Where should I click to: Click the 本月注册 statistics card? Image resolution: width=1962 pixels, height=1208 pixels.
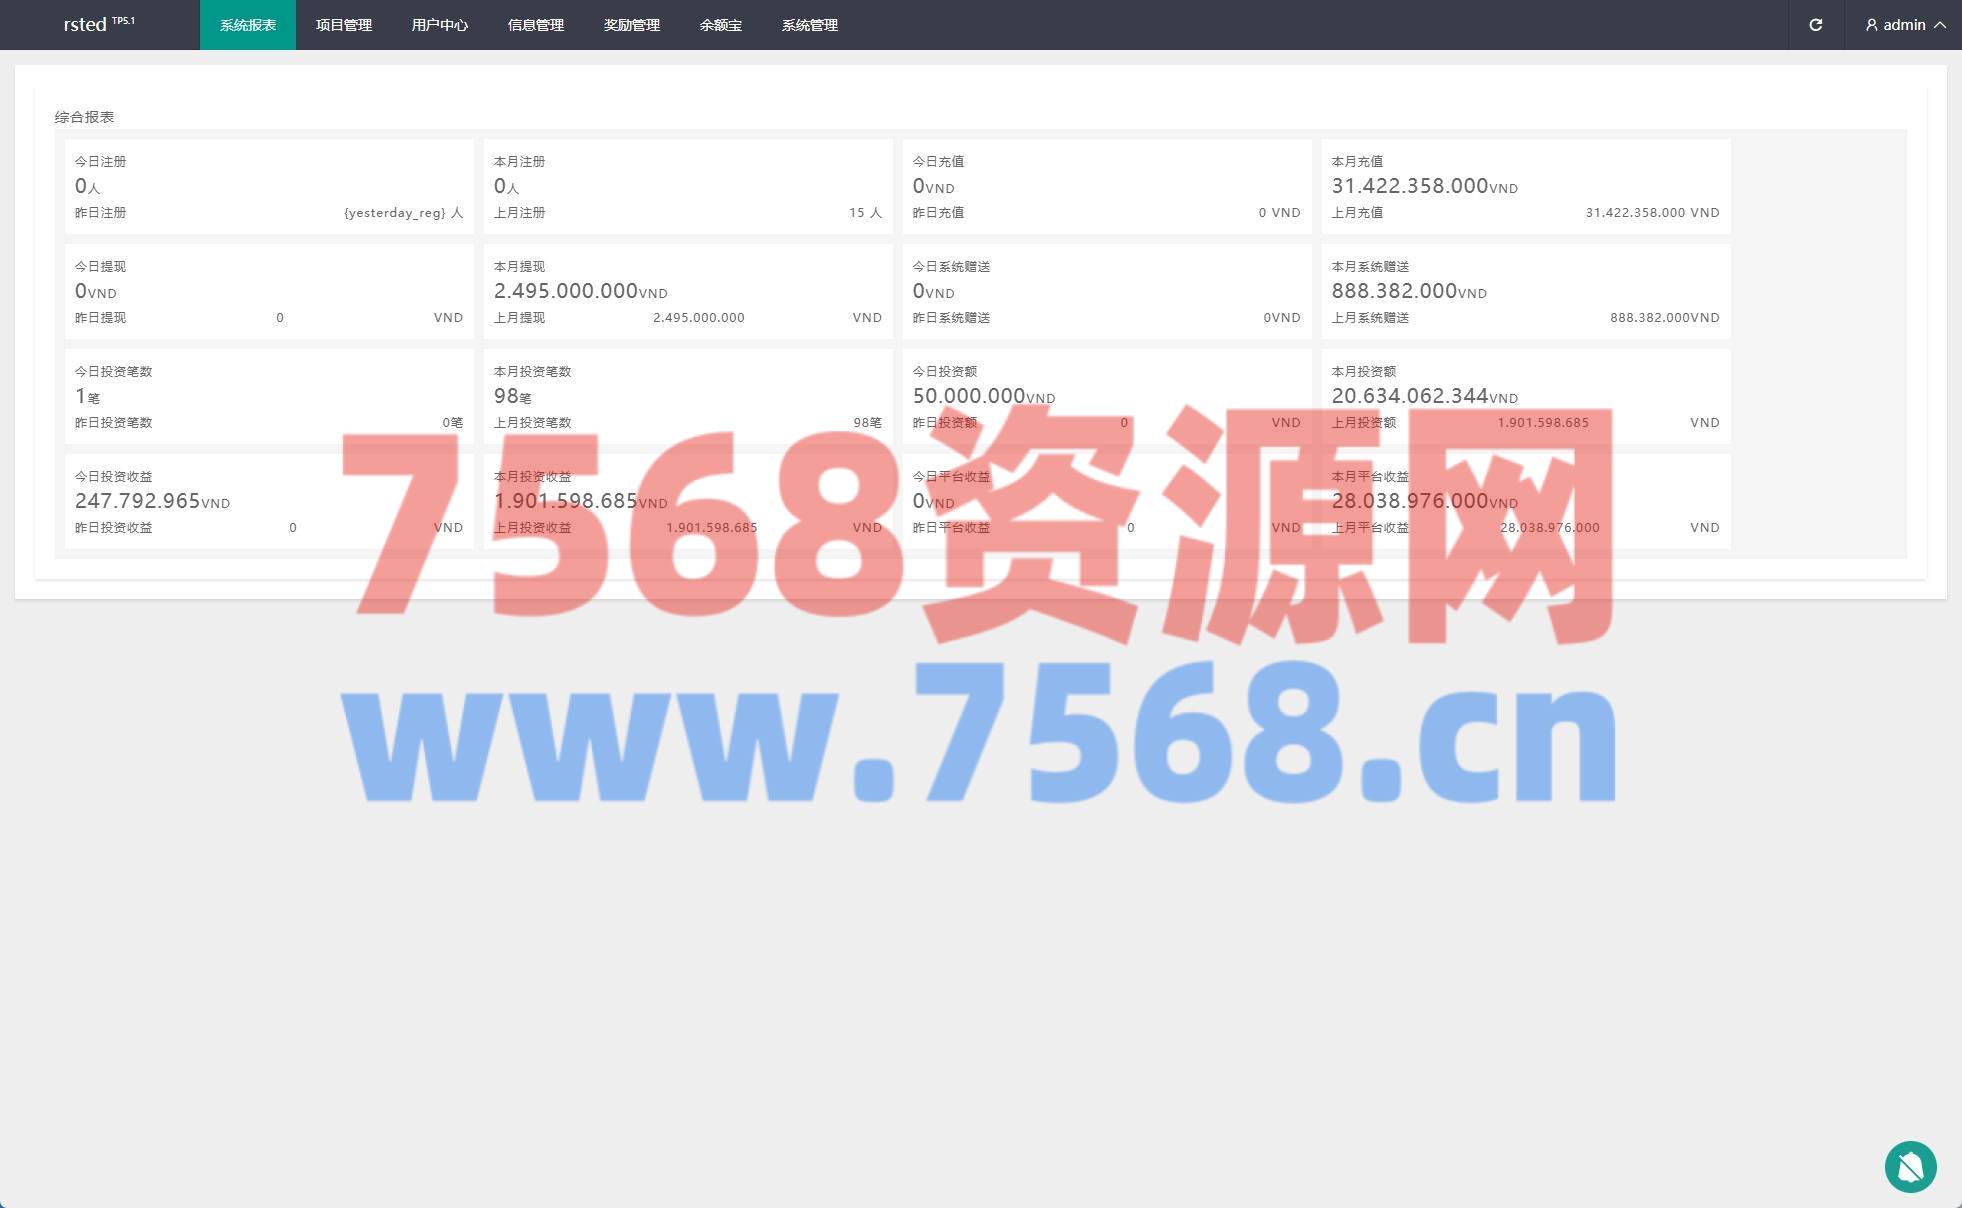tap(688, 186)
